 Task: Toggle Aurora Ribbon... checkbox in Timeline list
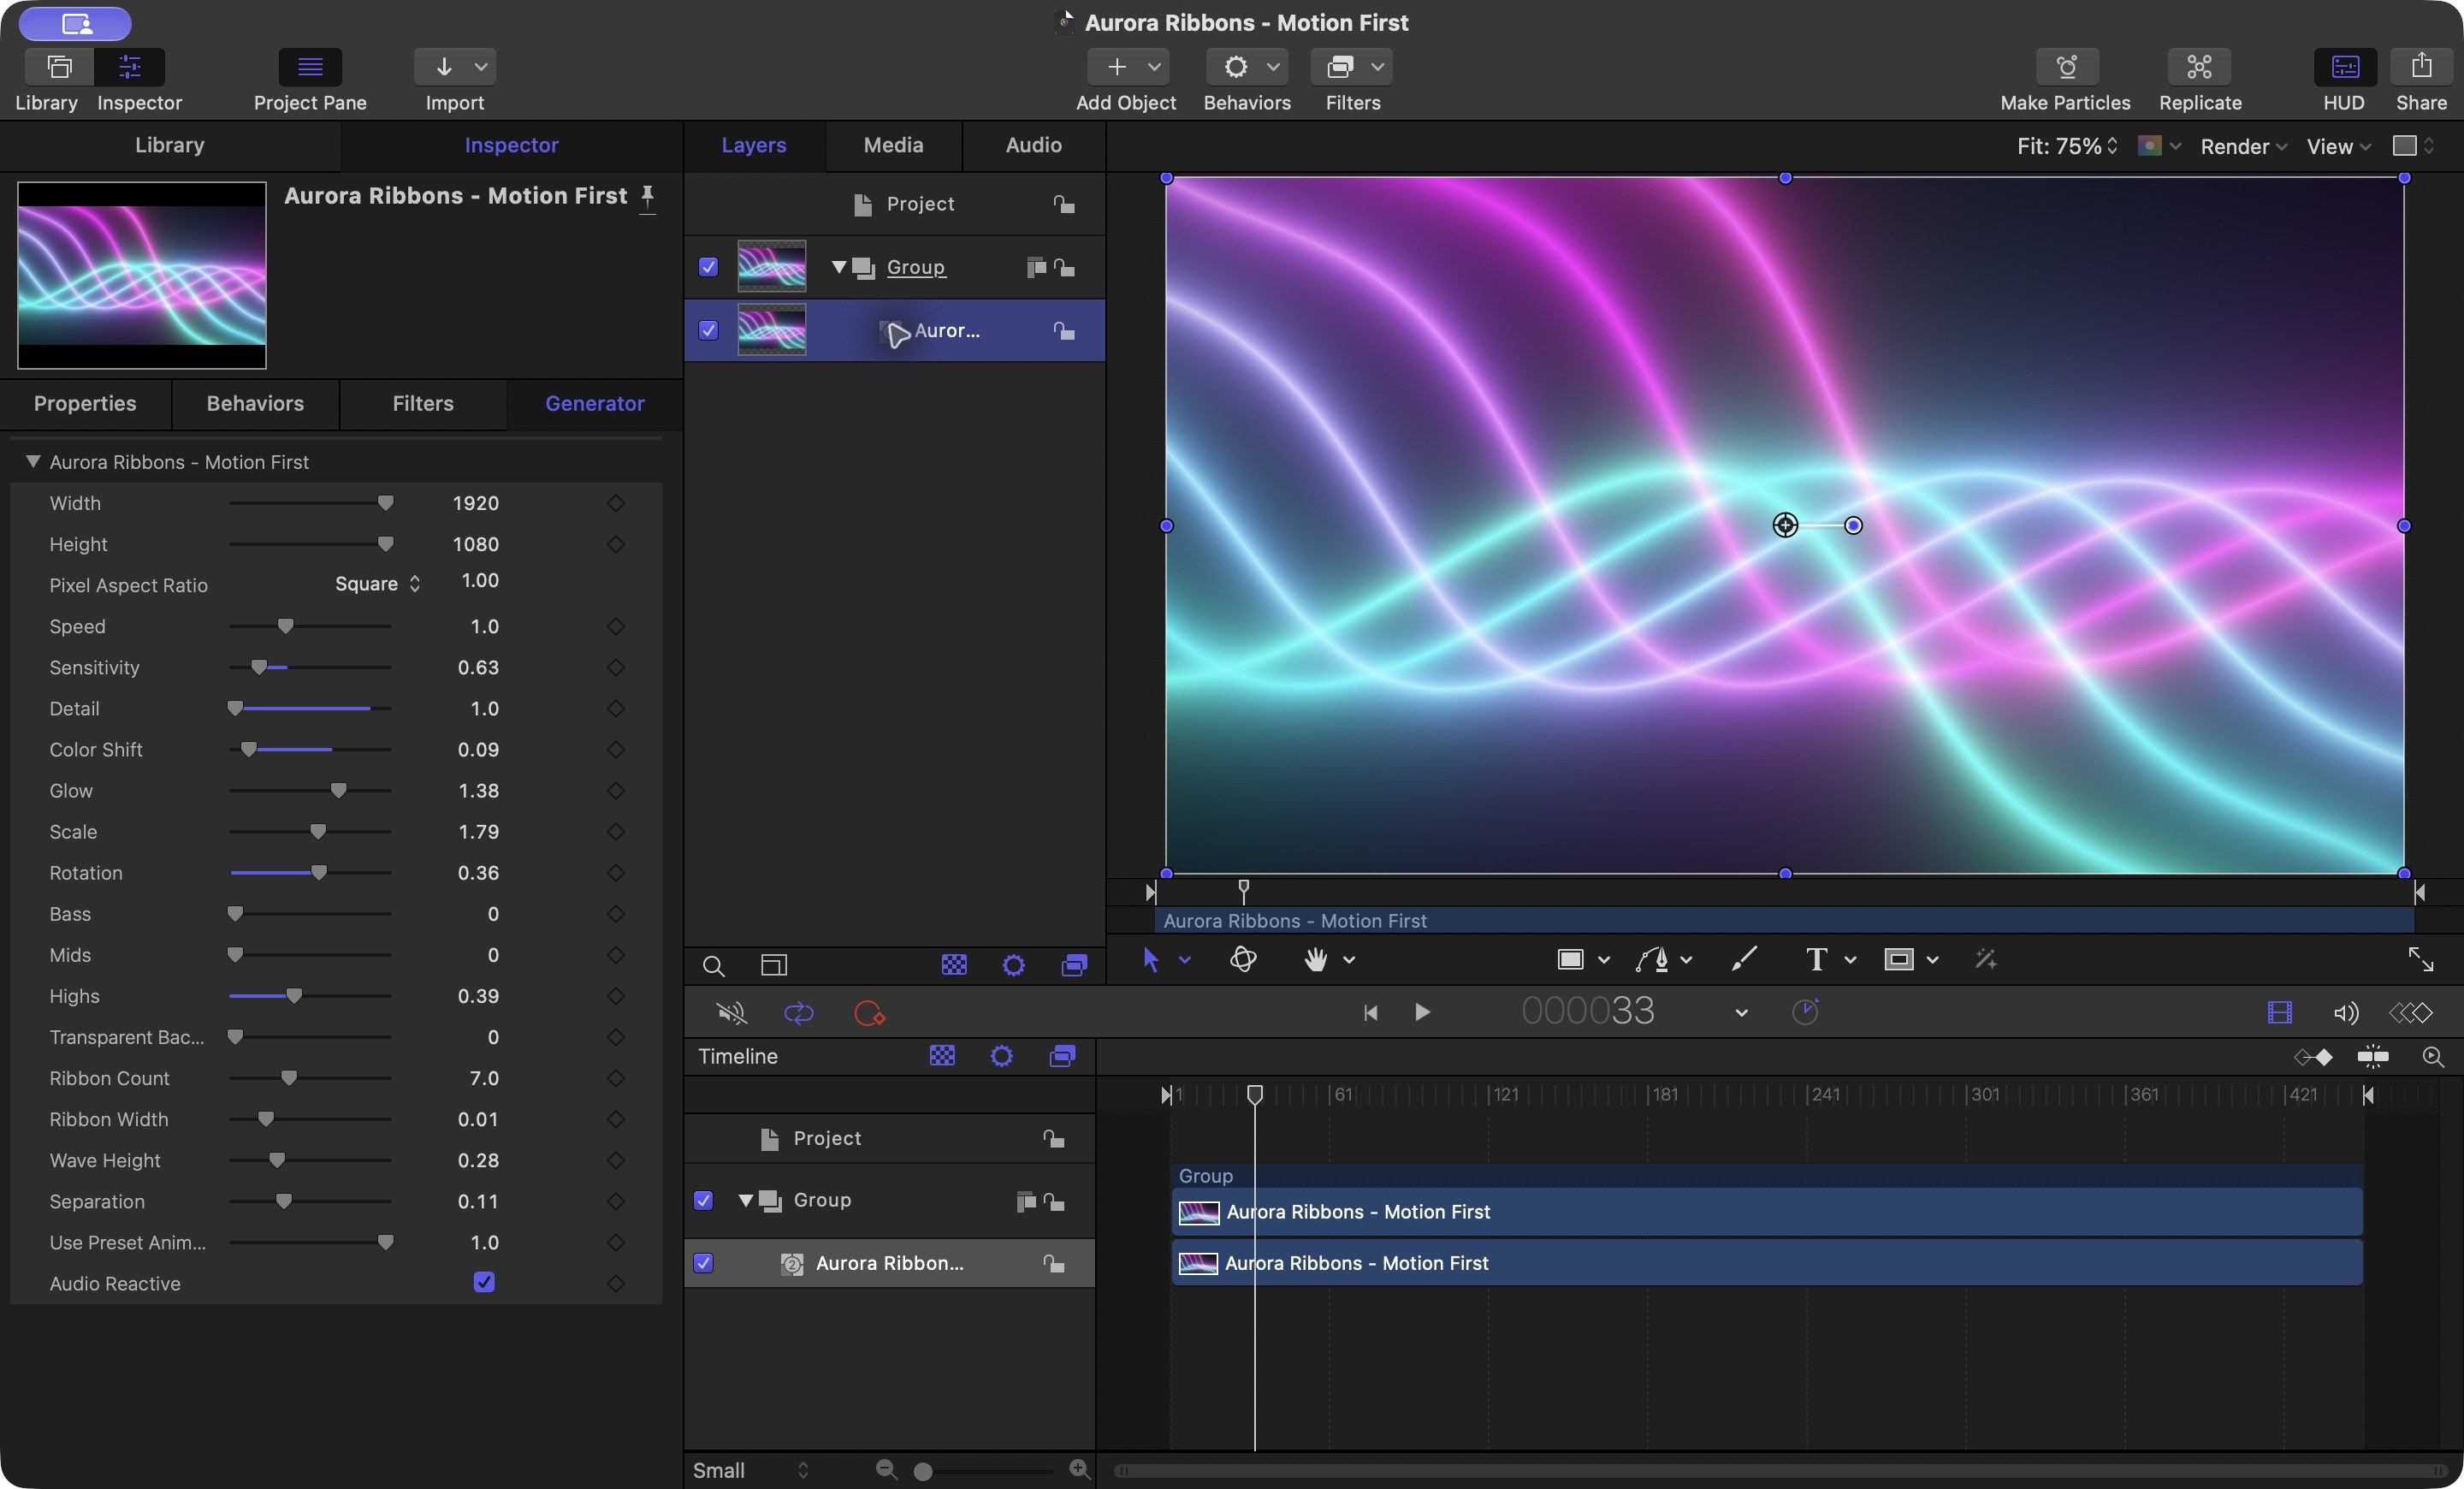click(x=703, y=1263)
